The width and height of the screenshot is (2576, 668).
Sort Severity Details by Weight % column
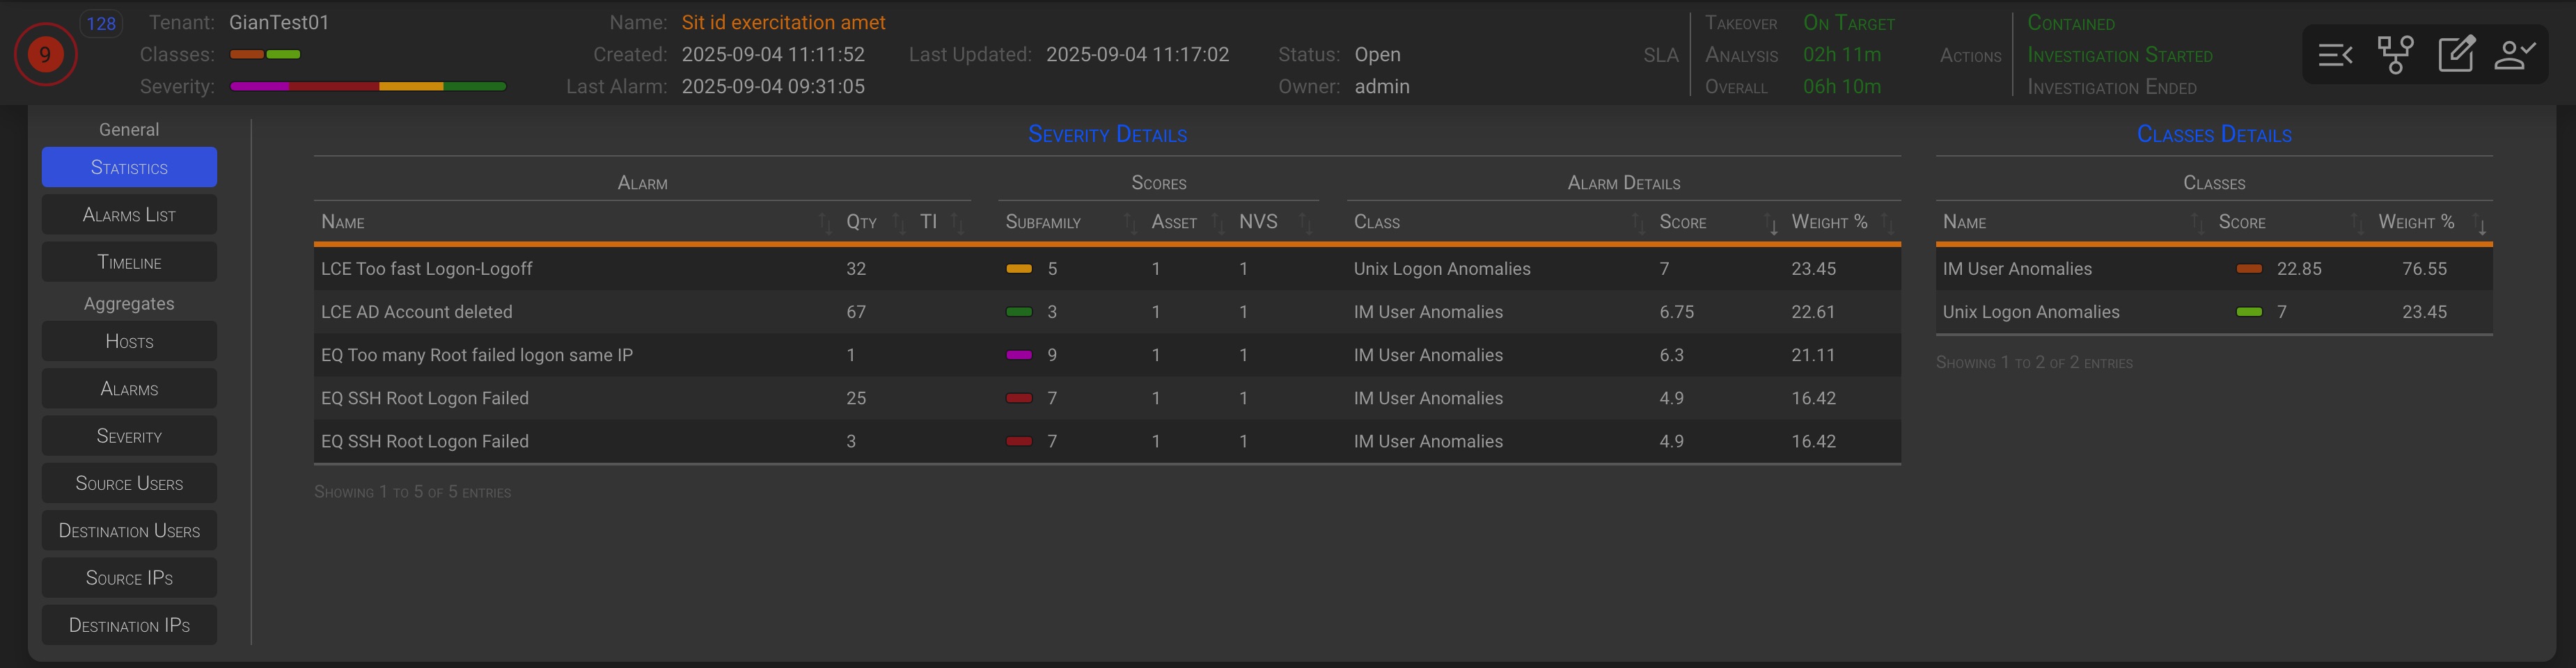click(x=1829, y=222)
